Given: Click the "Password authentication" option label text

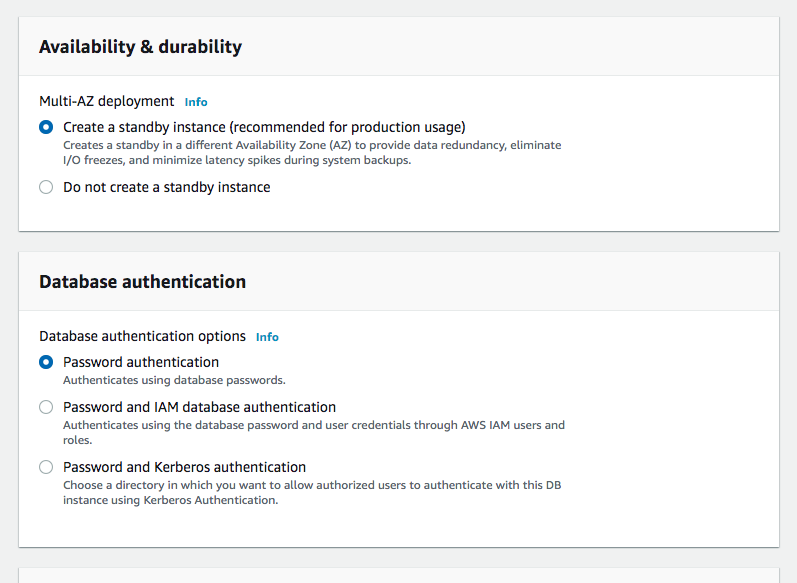Looking at the screenshot, I should coord(141,362).
